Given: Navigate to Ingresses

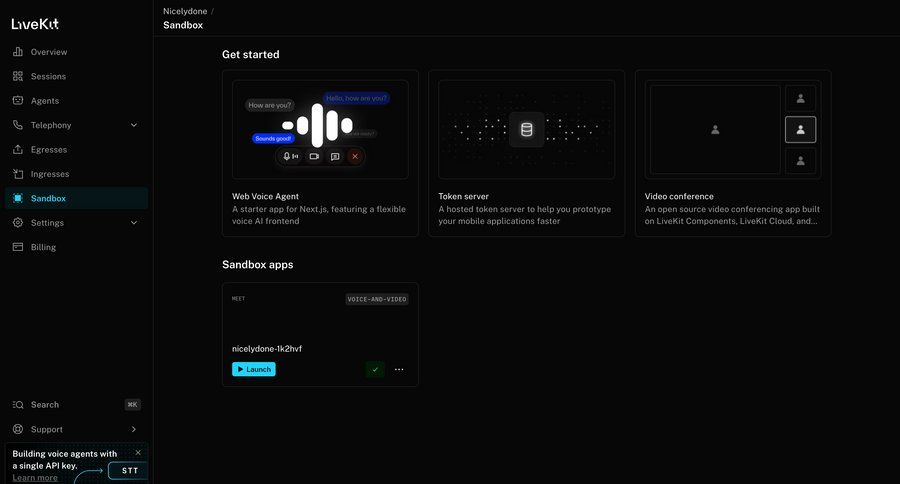Looking at the screenshot, I should [x=76, y=173].
